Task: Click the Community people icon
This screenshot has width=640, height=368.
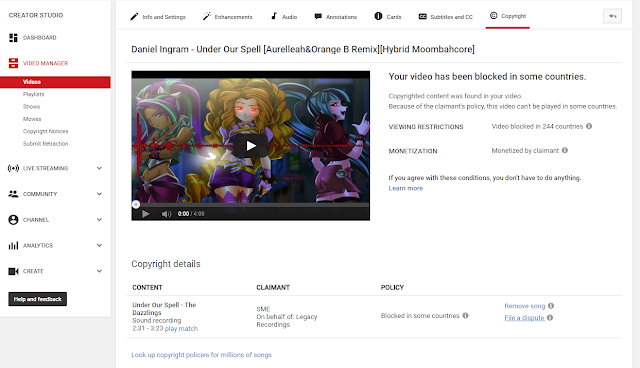Action: 13,194
